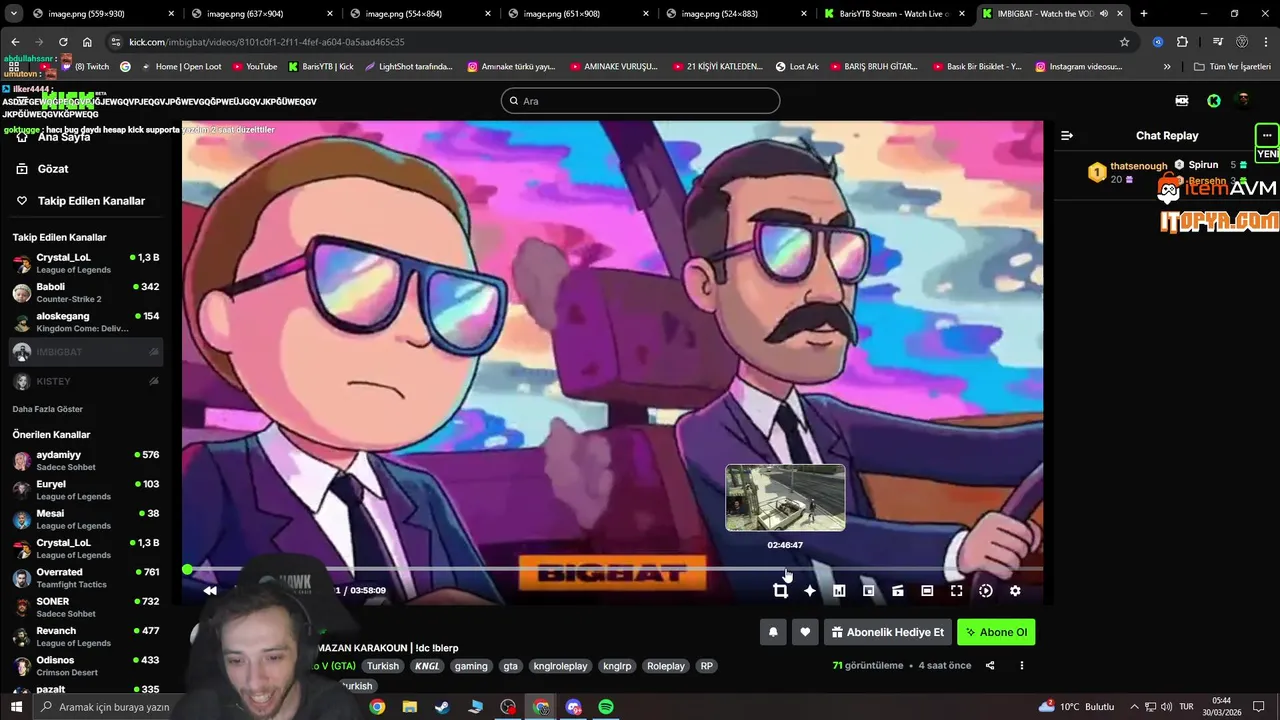This screenshot has height=720, width=1280.
Task: Open Spotify from the taskbar
Action: point(606,707)
